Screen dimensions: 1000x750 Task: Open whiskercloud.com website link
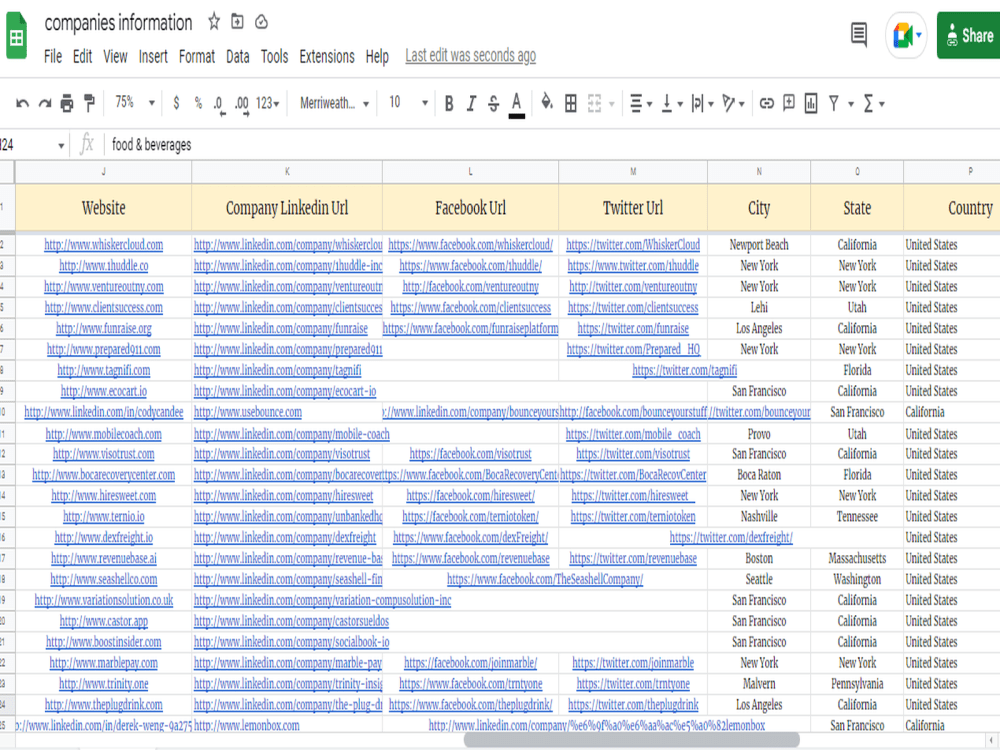pos(103,245)
